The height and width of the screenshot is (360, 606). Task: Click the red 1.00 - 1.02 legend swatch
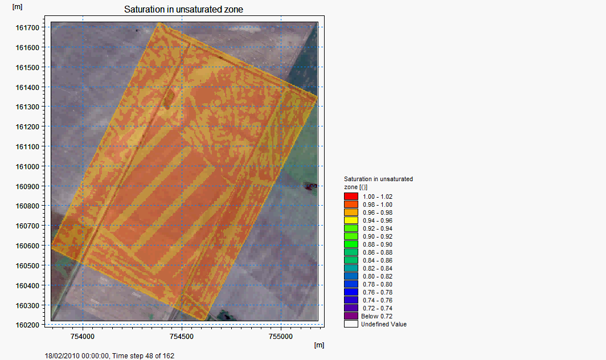351,196
